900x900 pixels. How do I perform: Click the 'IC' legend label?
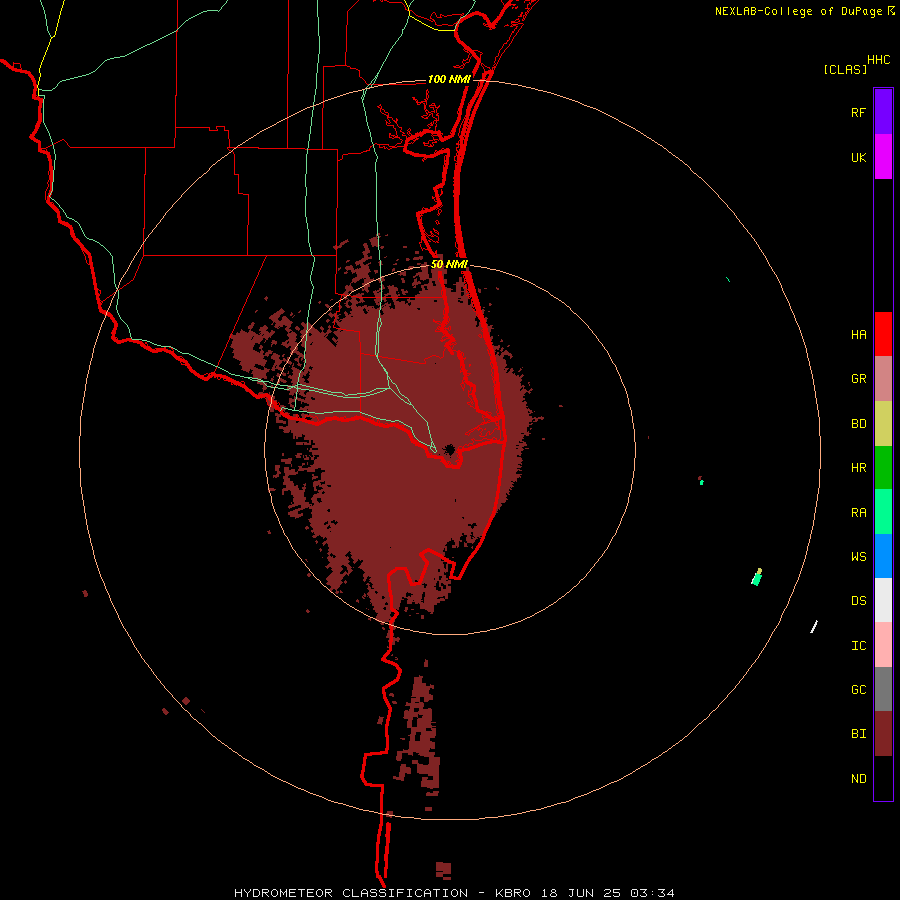click(x=858, y=646)
